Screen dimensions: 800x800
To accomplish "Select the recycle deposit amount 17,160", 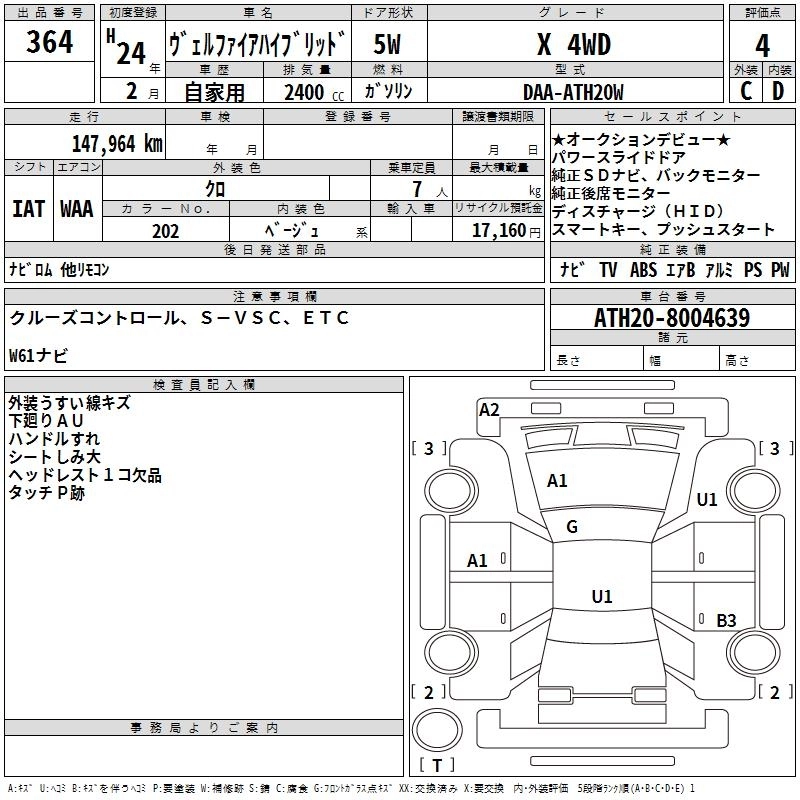I will pos(505,231).
